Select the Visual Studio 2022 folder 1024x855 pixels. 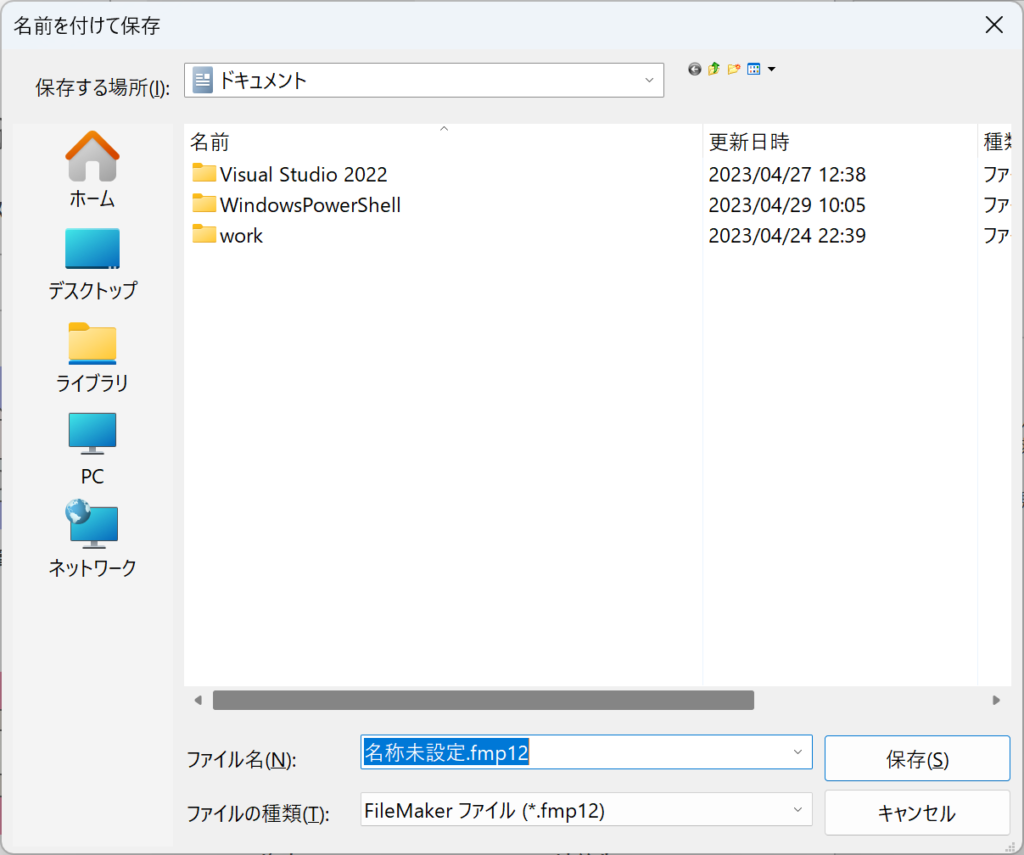[303, 175]
